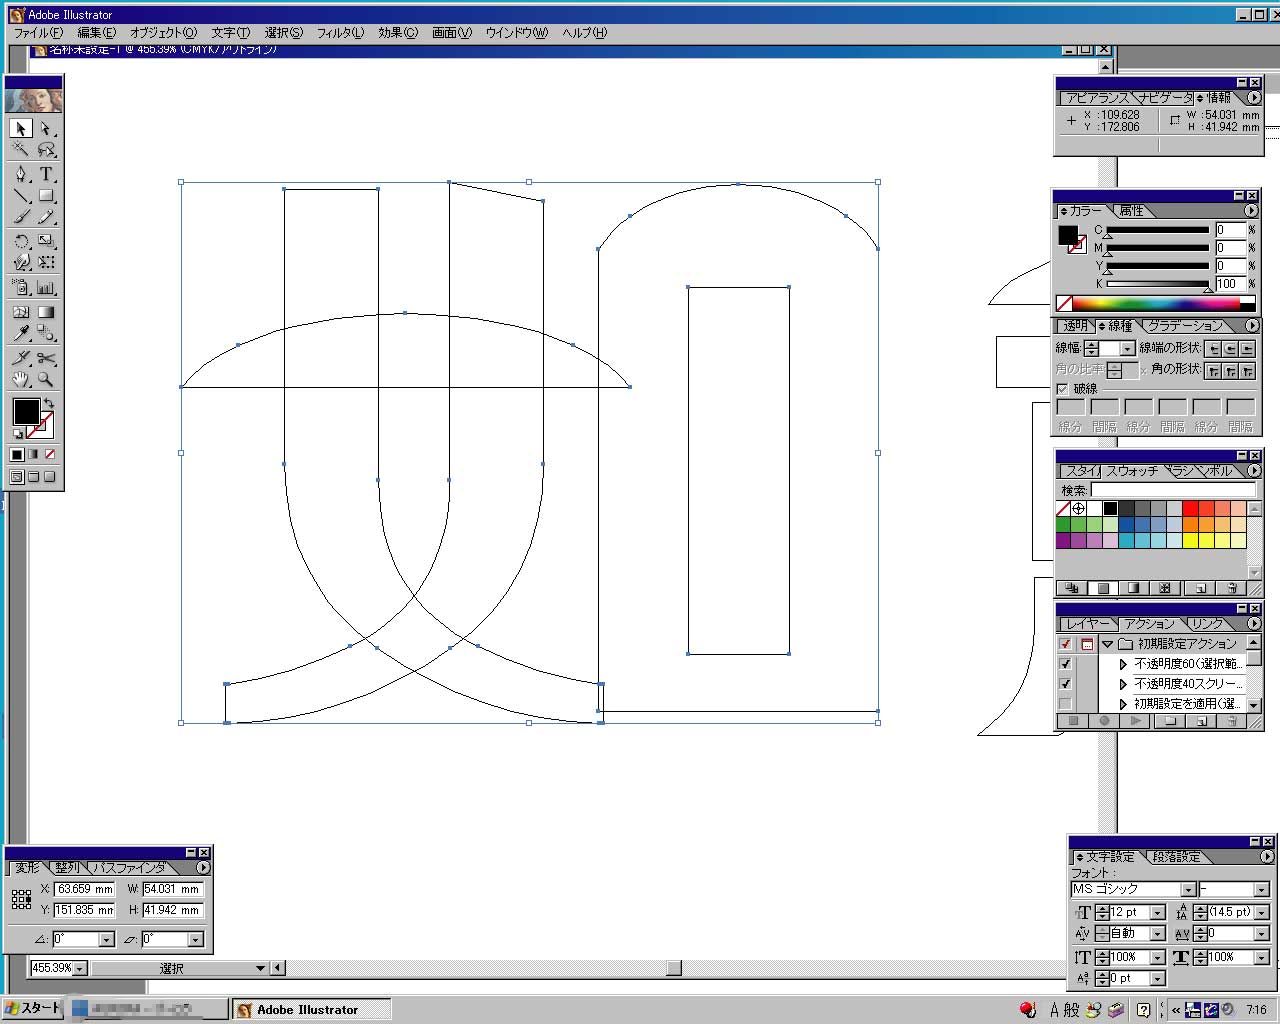This screenshot has width=1280, height=1024.
Task: Click the fill color box in toolbox
Action: (x=26, y=411)
